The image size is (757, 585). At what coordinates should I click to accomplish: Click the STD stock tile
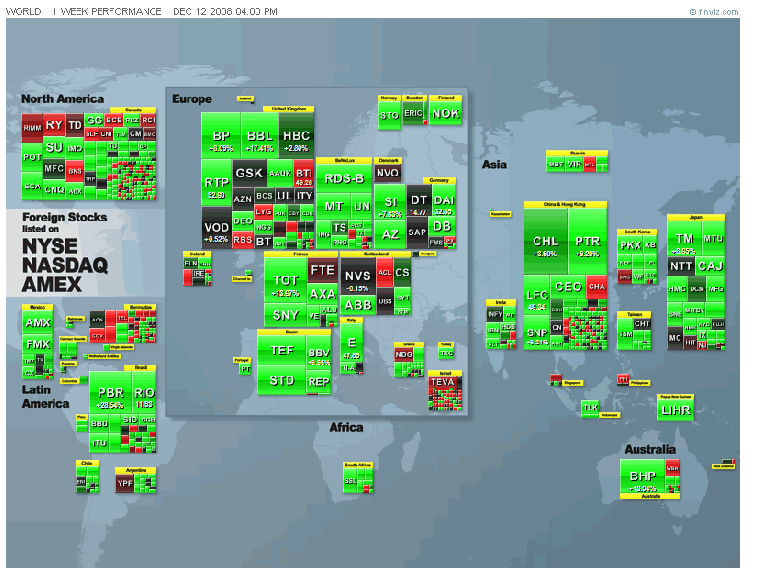[281, 380]
